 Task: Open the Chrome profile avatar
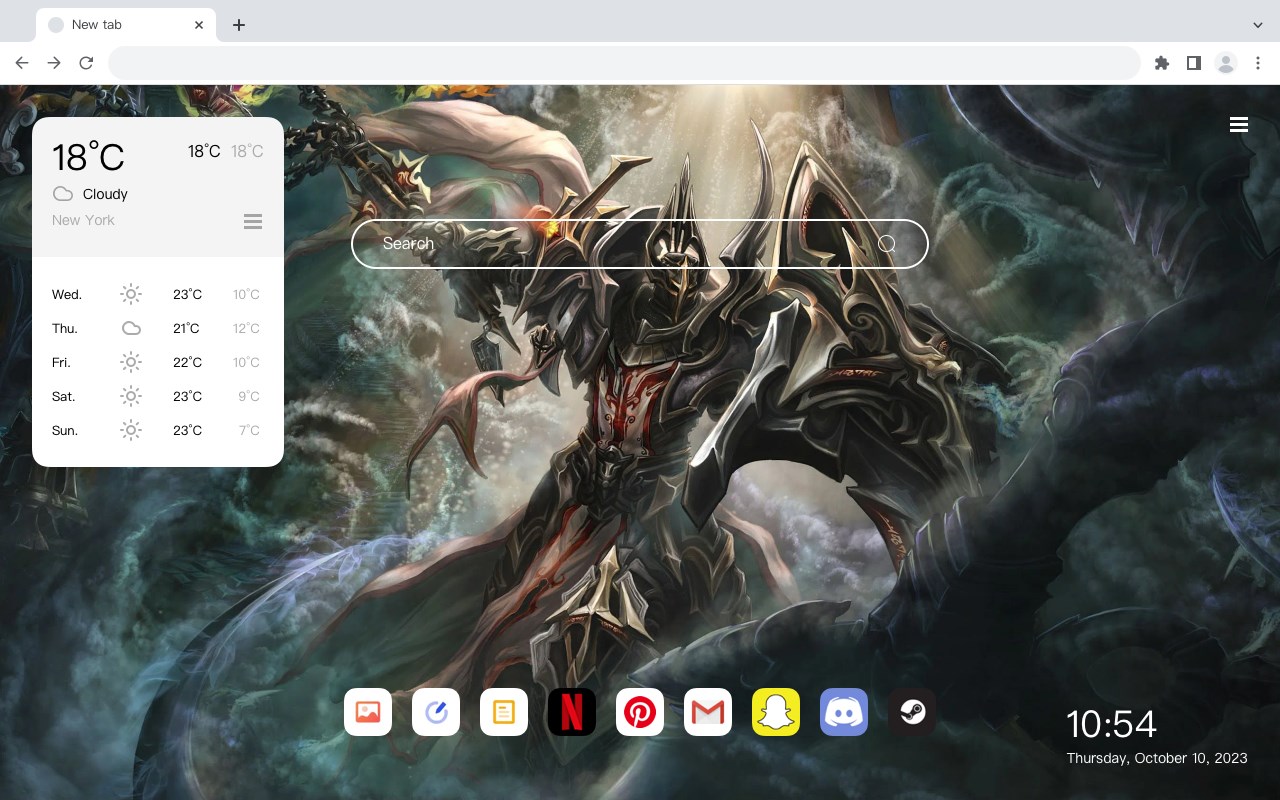click(x=1226, y=63)
